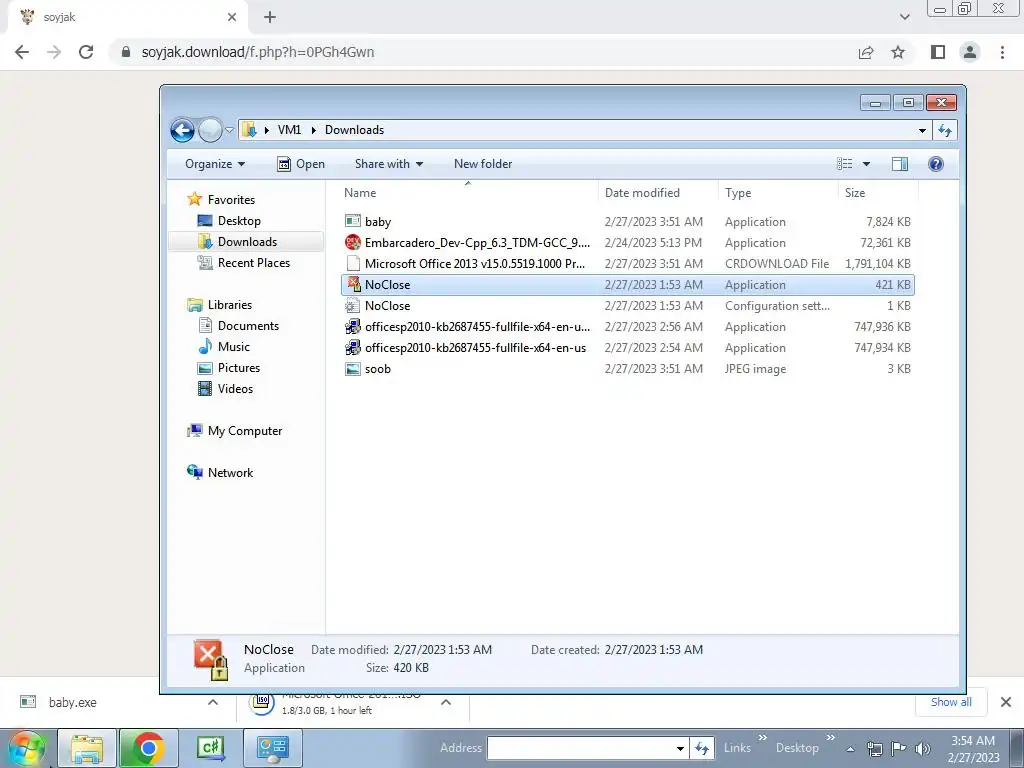Select the NoClose application file
1024x768 pixels.
(x=627, y=285)
